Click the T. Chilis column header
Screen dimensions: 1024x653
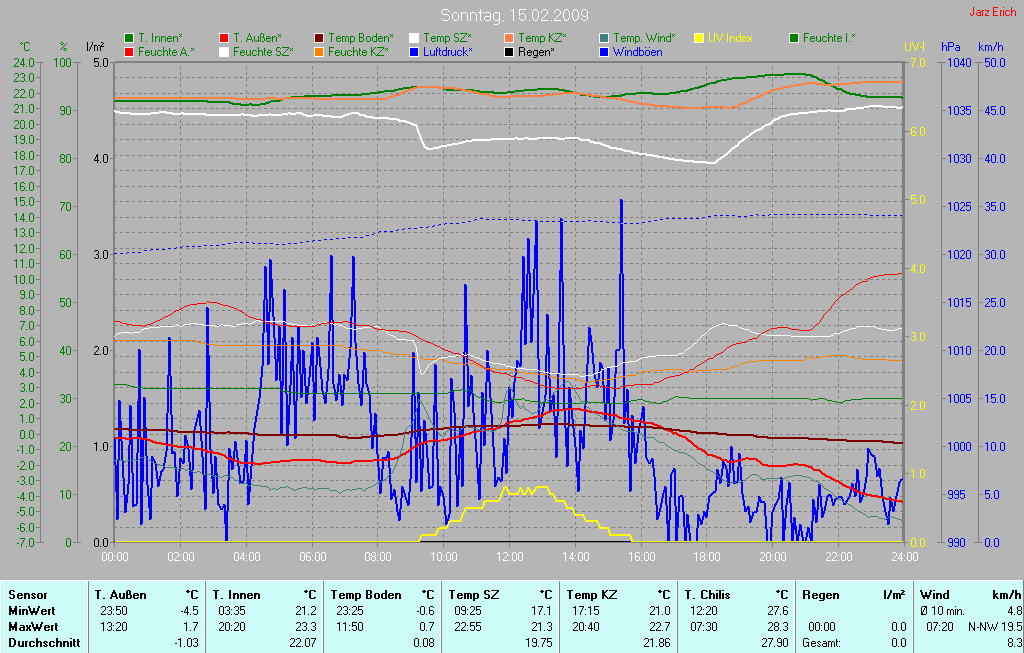[x=707, y=595]
